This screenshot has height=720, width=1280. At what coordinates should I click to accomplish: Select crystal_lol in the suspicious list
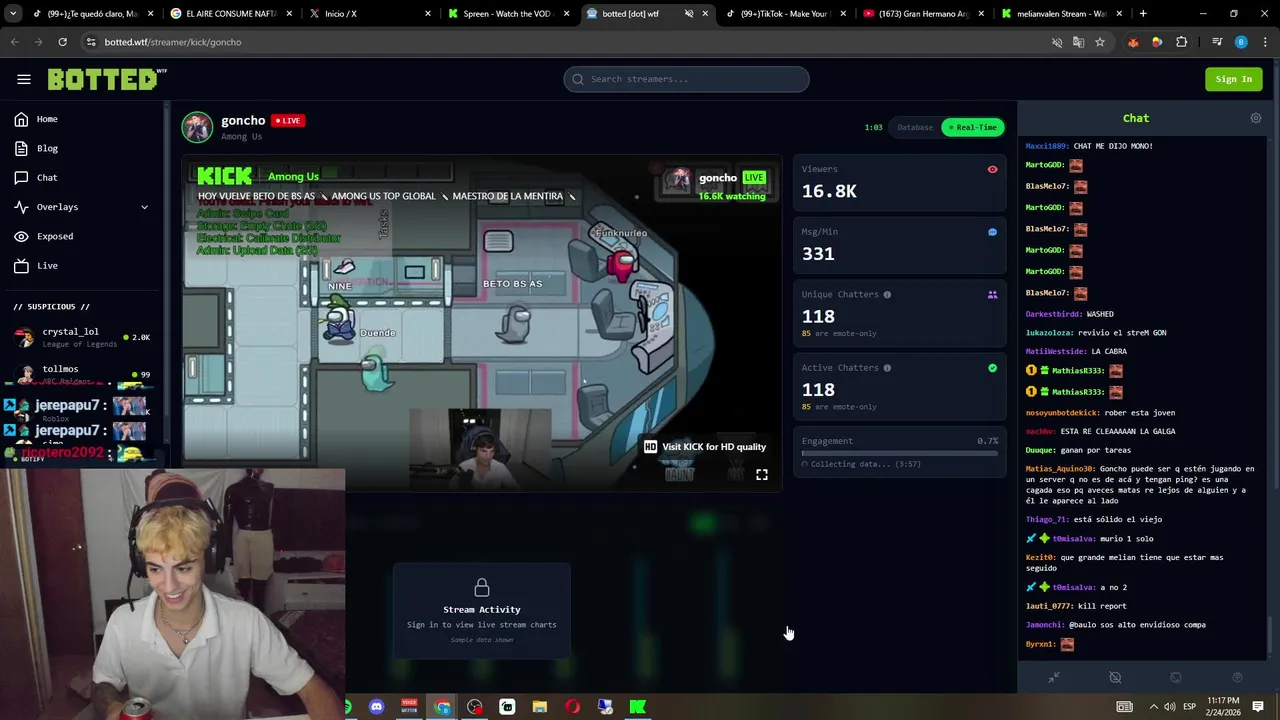pyautogui.click(x=82, y=337)
